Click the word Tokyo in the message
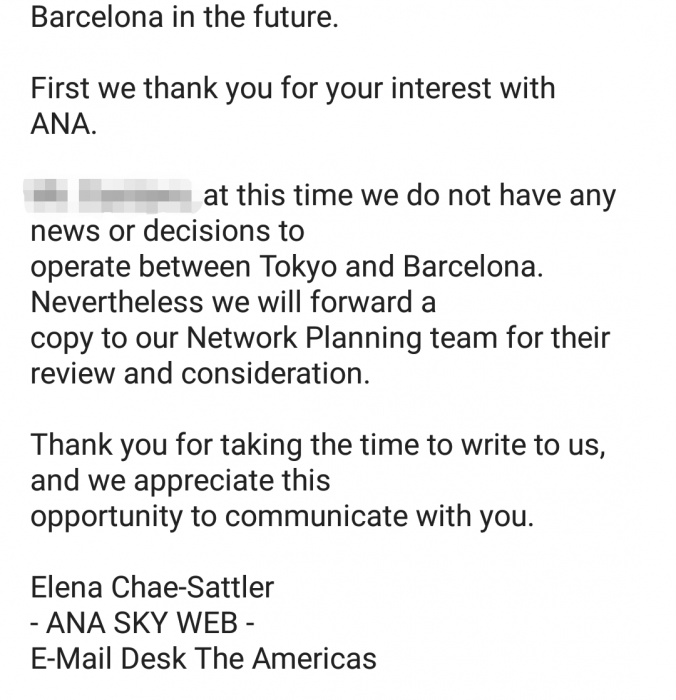This screenshot has width=676, height=700. click(x=299, y=267)
